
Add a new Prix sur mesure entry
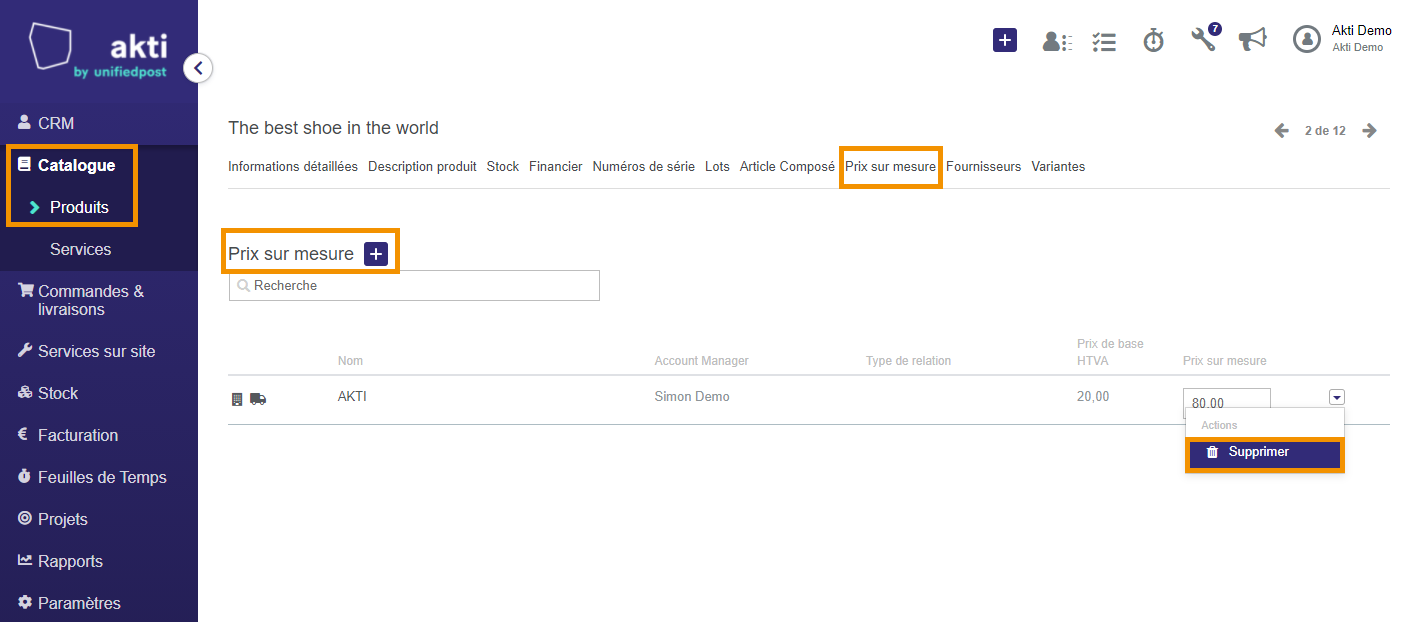pos(376,254)
